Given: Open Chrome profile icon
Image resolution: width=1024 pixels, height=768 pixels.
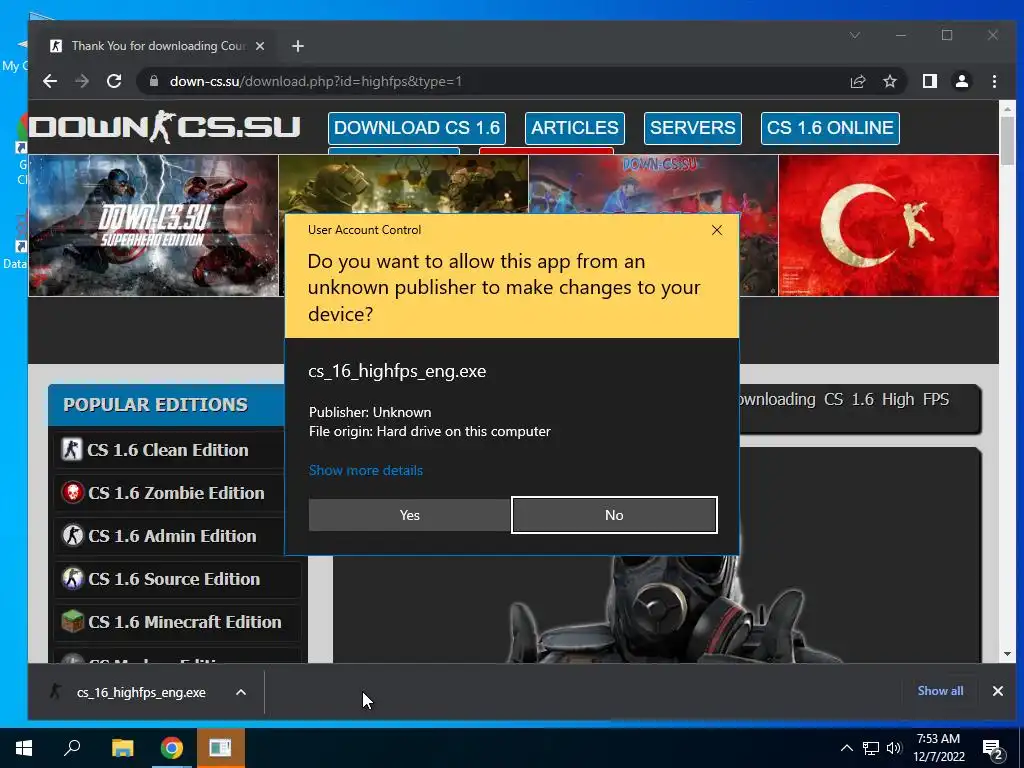Looking at the screenshot, I should 962,81.
